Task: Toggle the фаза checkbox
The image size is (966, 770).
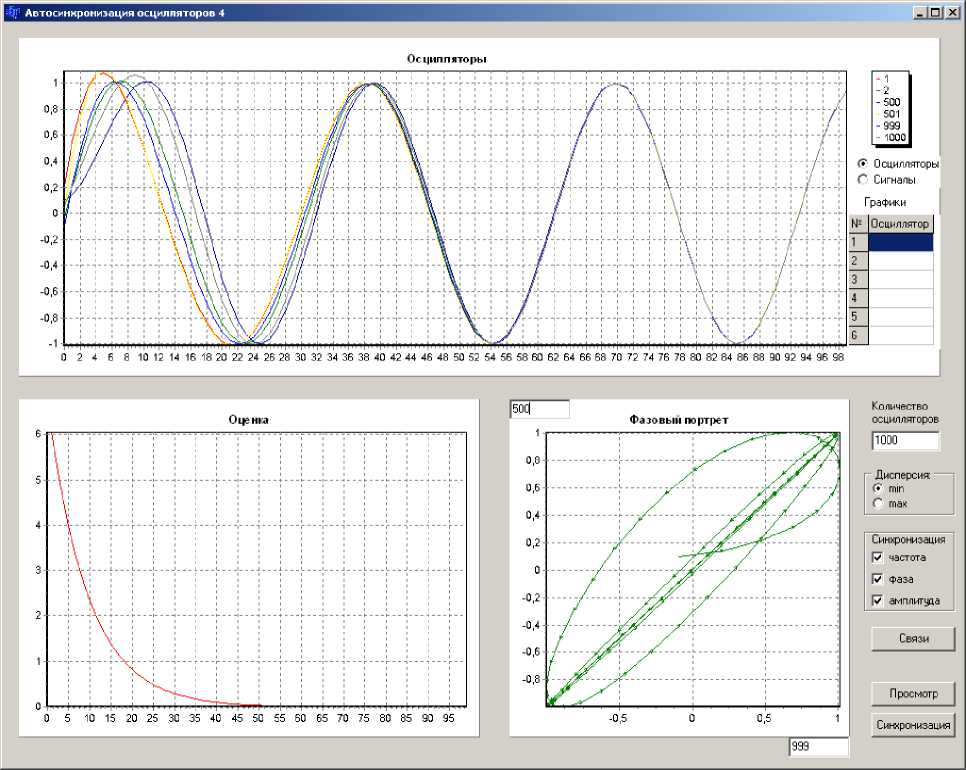Action: [878, 579]
